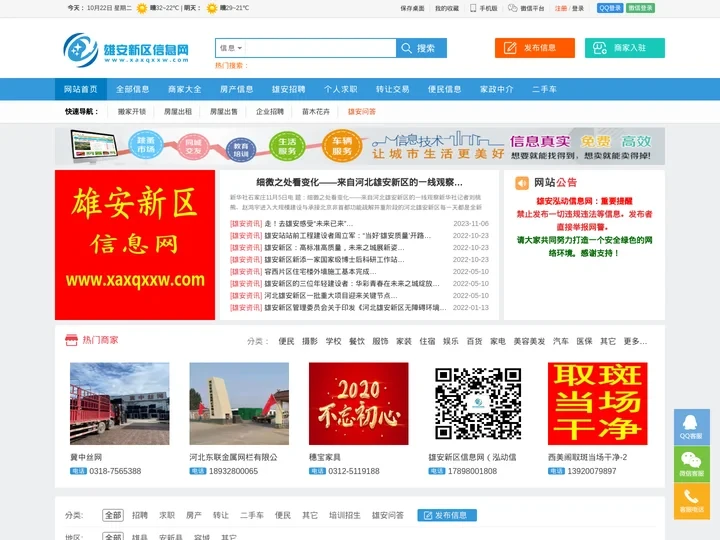Open 便民信息 in the navigation bar
720x540 pixels.
coord(444,89)
